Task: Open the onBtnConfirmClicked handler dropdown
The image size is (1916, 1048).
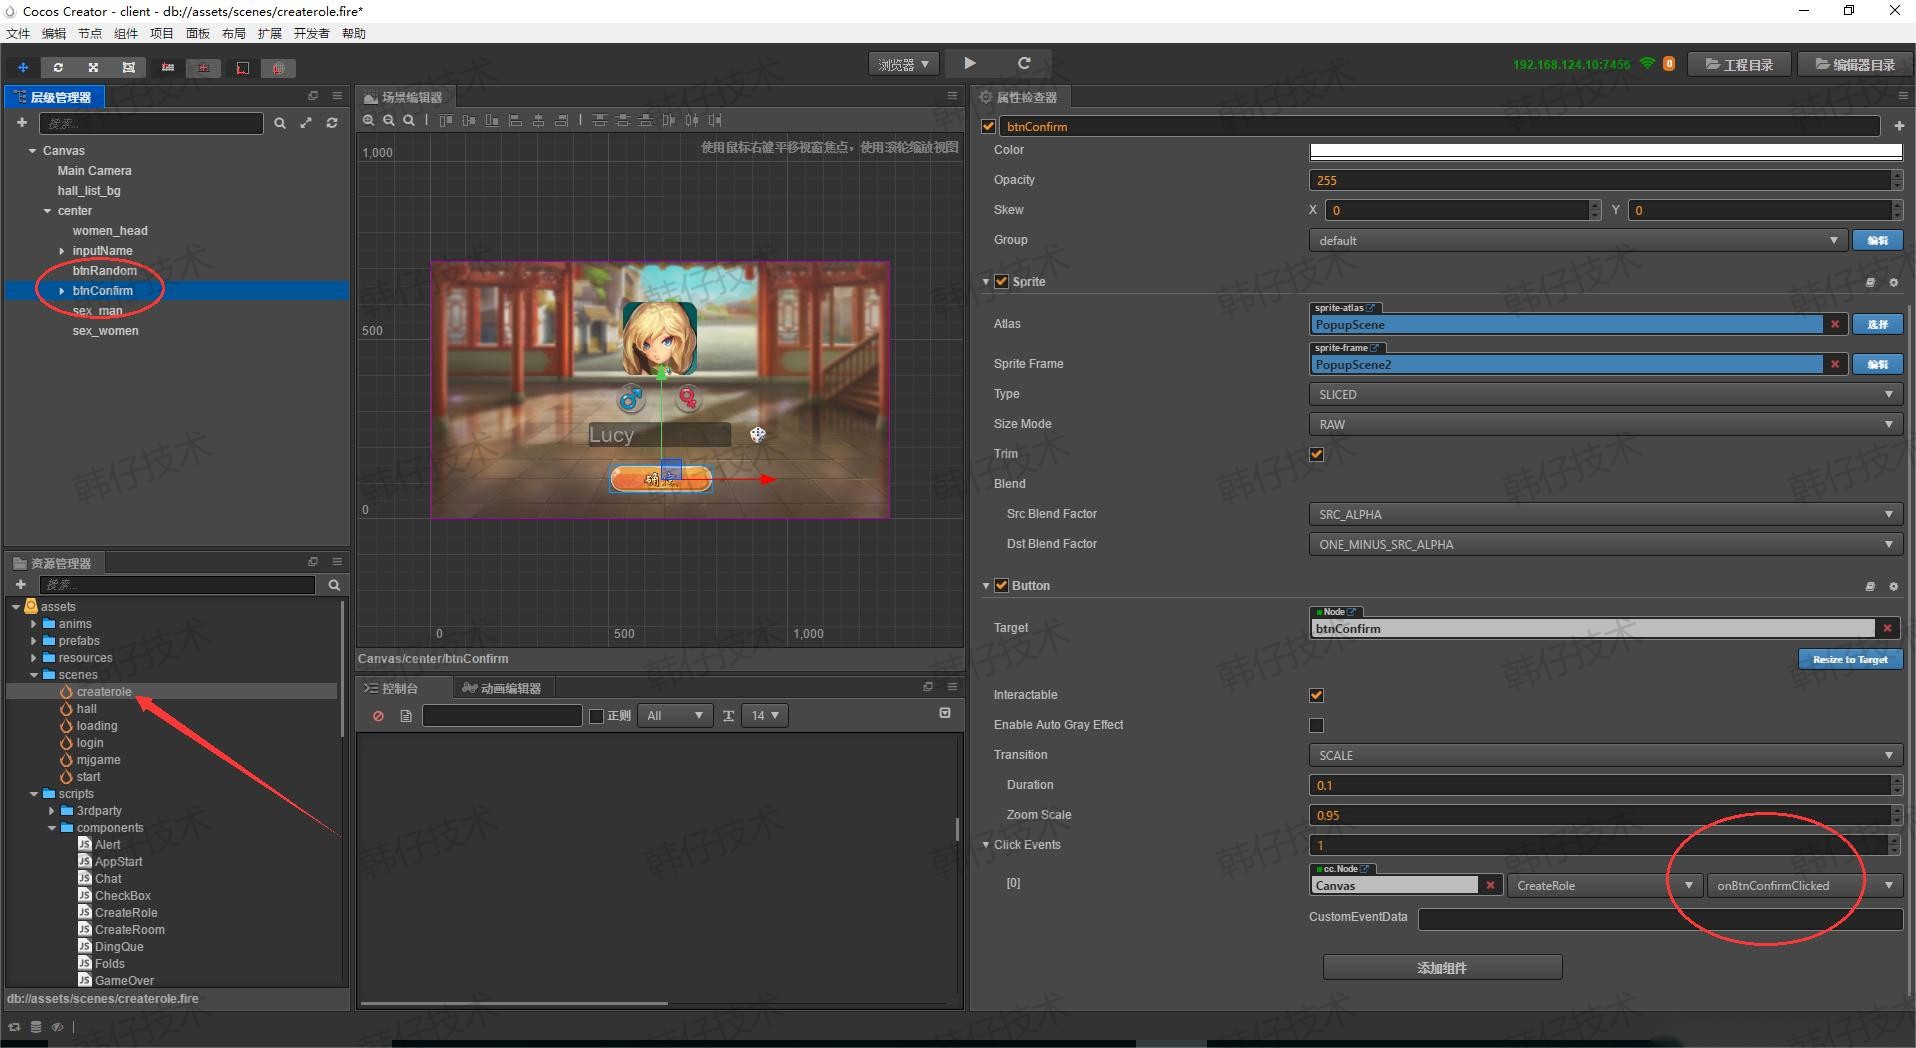Action: (x=1805, y=885)
